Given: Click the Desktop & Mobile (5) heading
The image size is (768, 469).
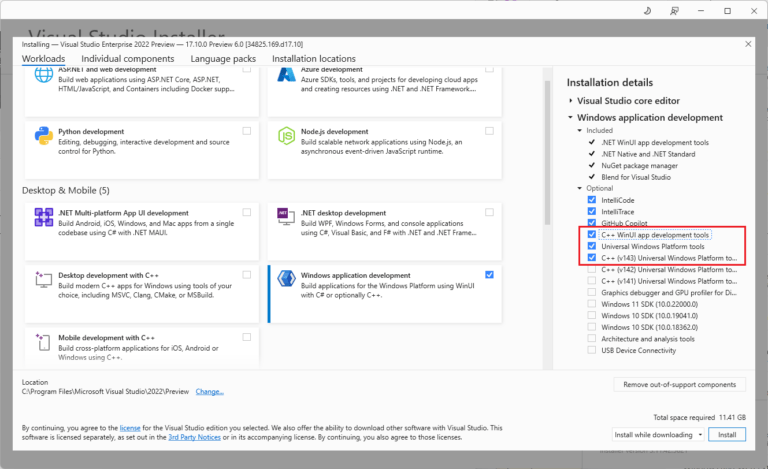Looking at the screenshot, I should coord(66,190).
